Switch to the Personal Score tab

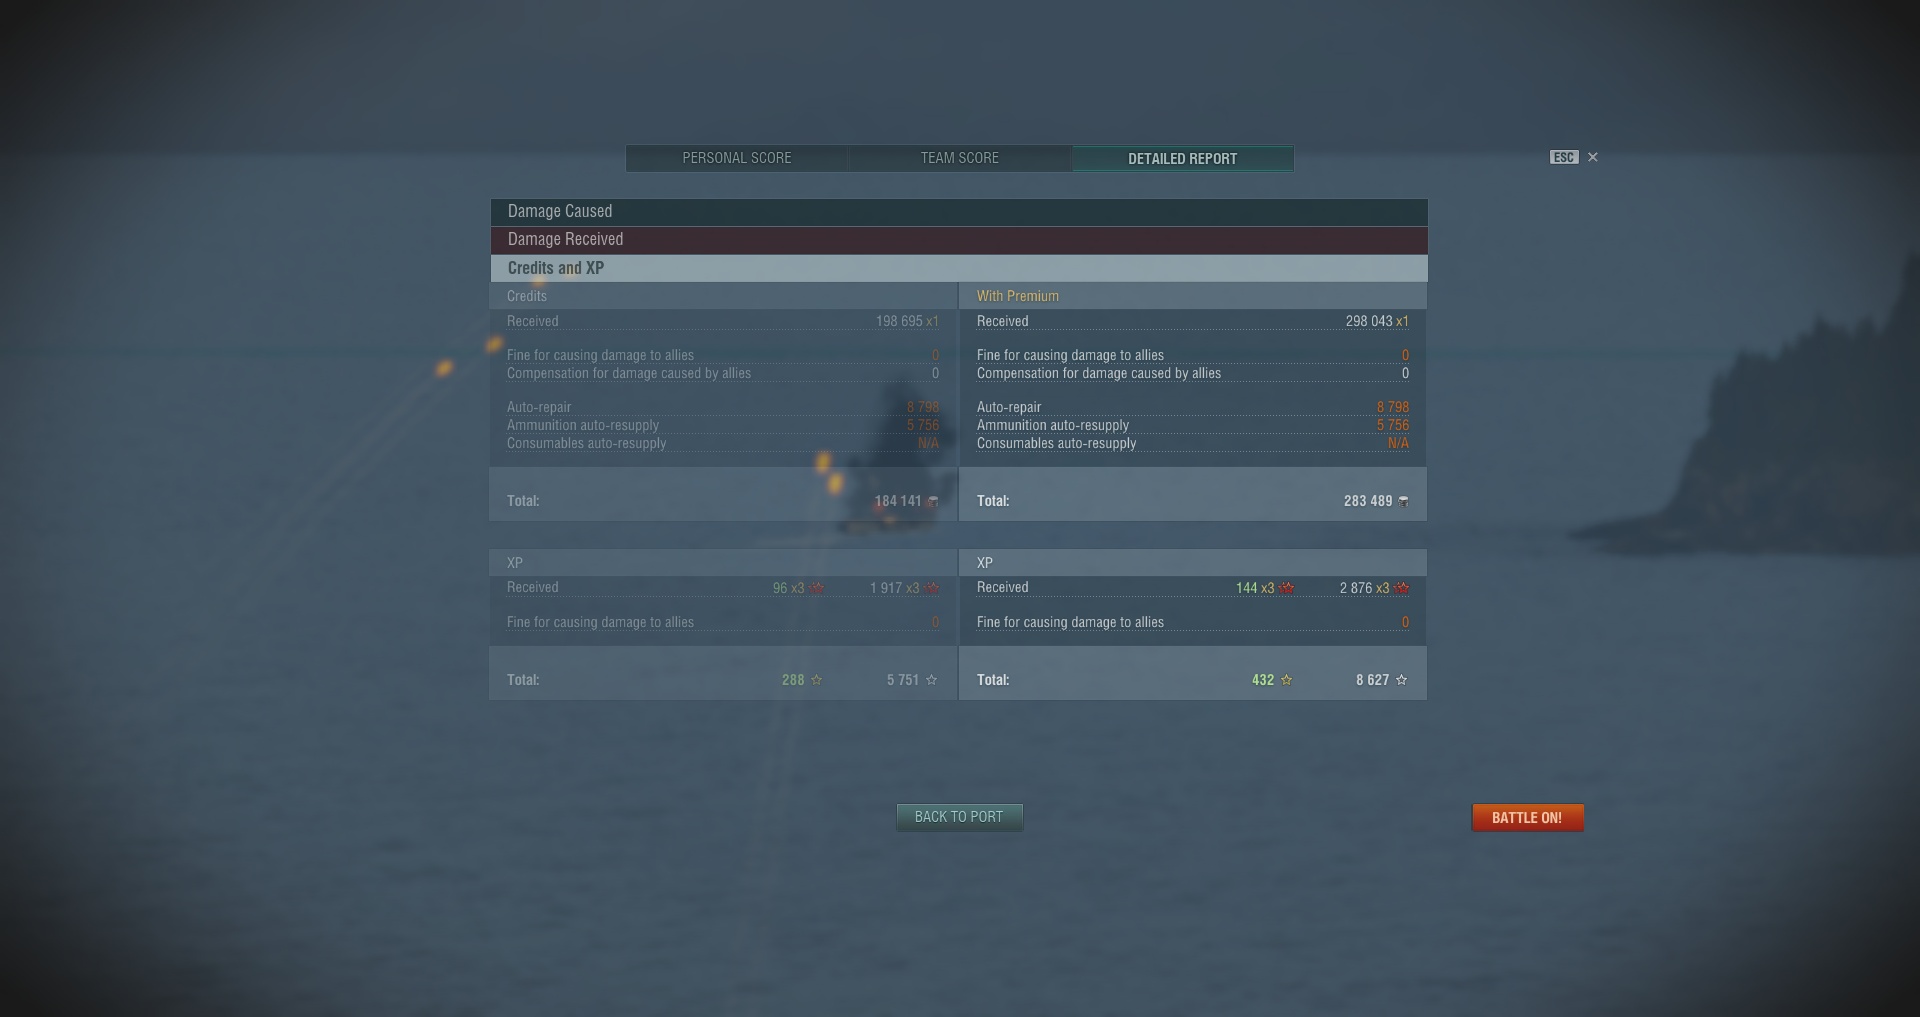[x=737, y=158]
